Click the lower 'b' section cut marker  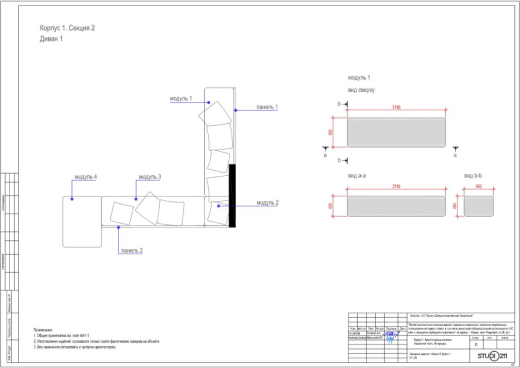tap(342, 160)
